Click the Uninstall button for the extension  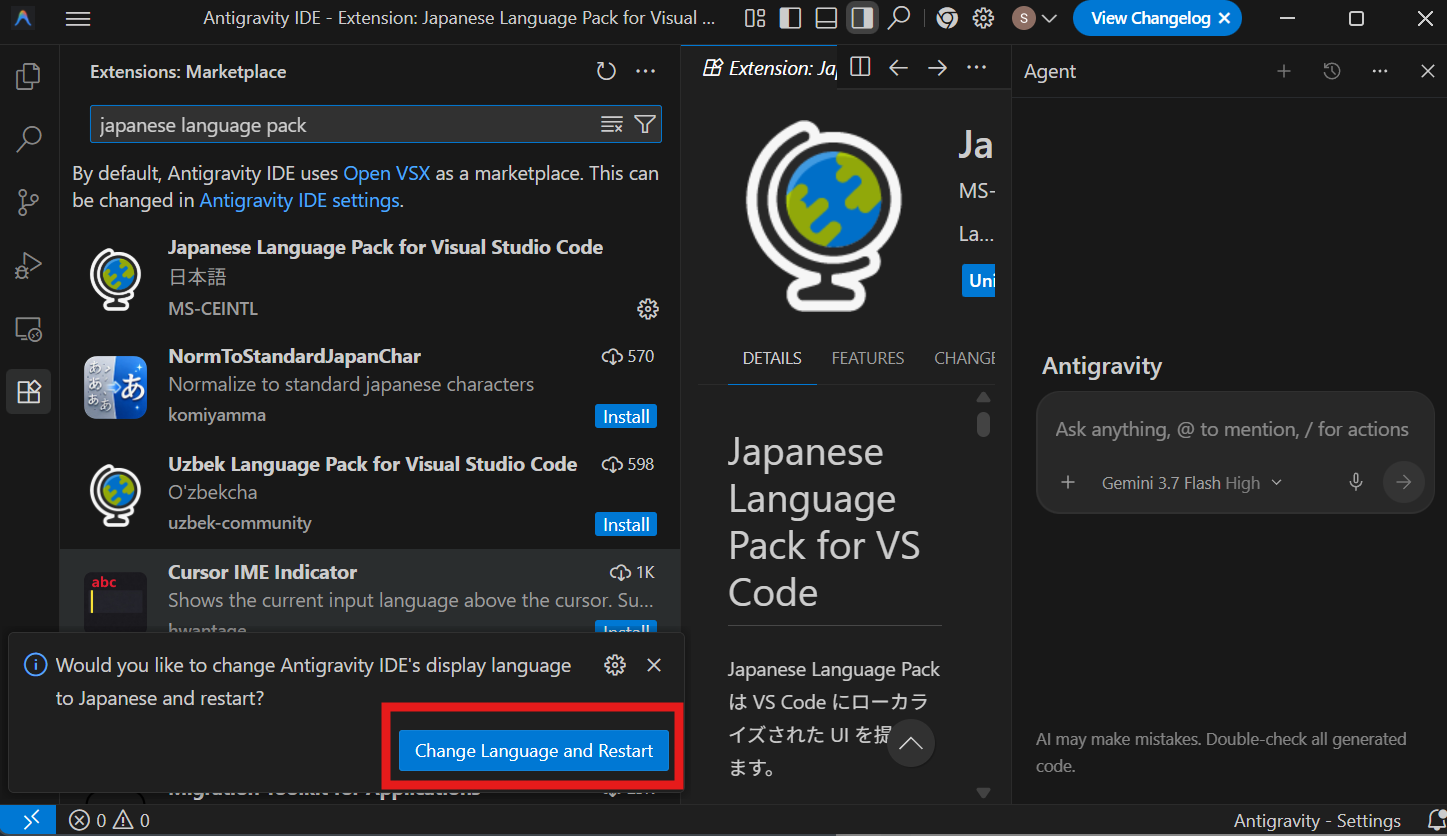tap(979, 281)
